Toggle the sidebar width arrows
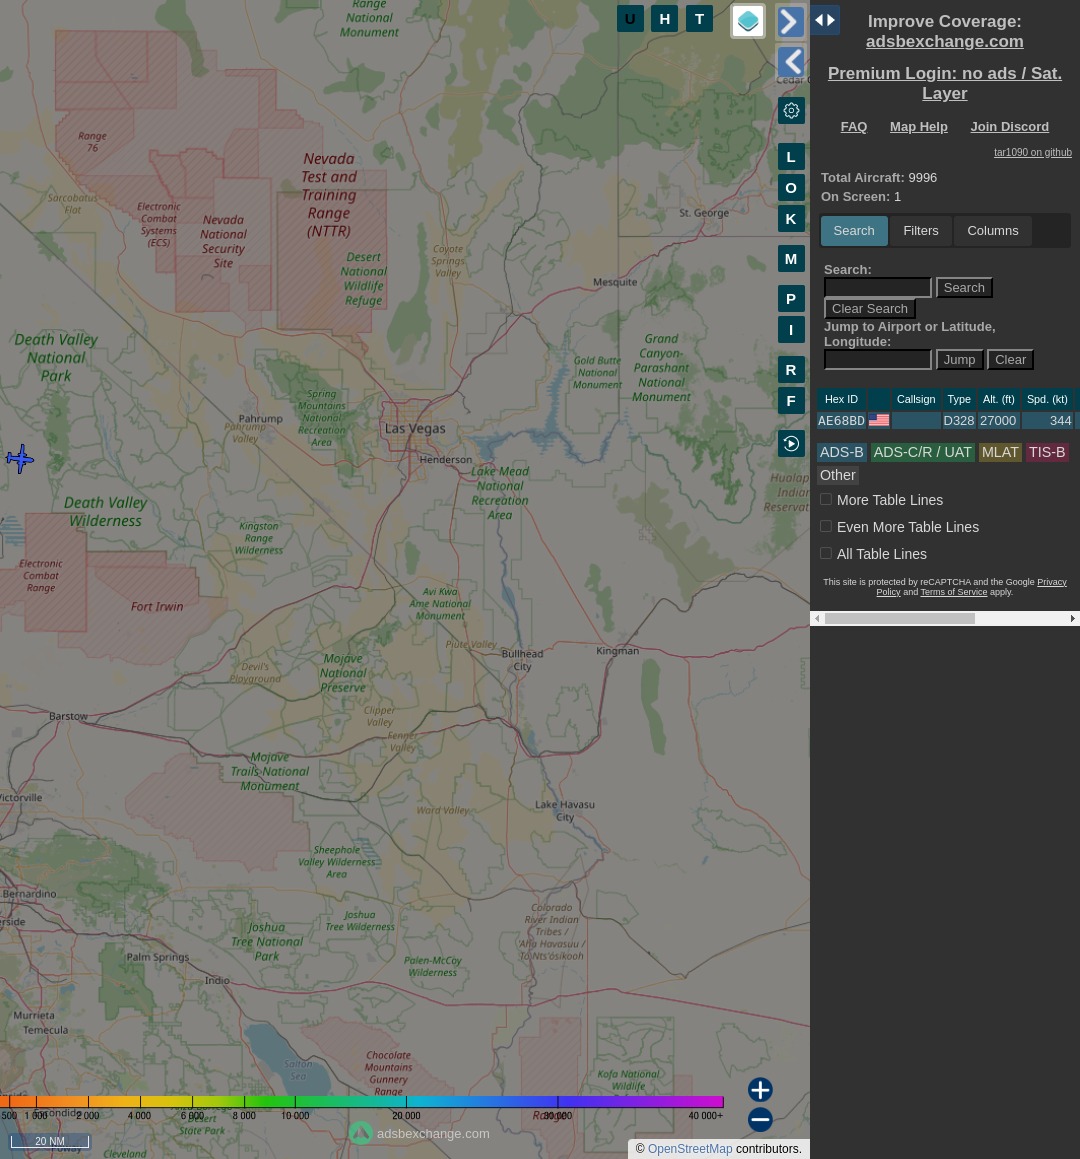Screen dimensions: 1080x1159 tap(825, 20)
